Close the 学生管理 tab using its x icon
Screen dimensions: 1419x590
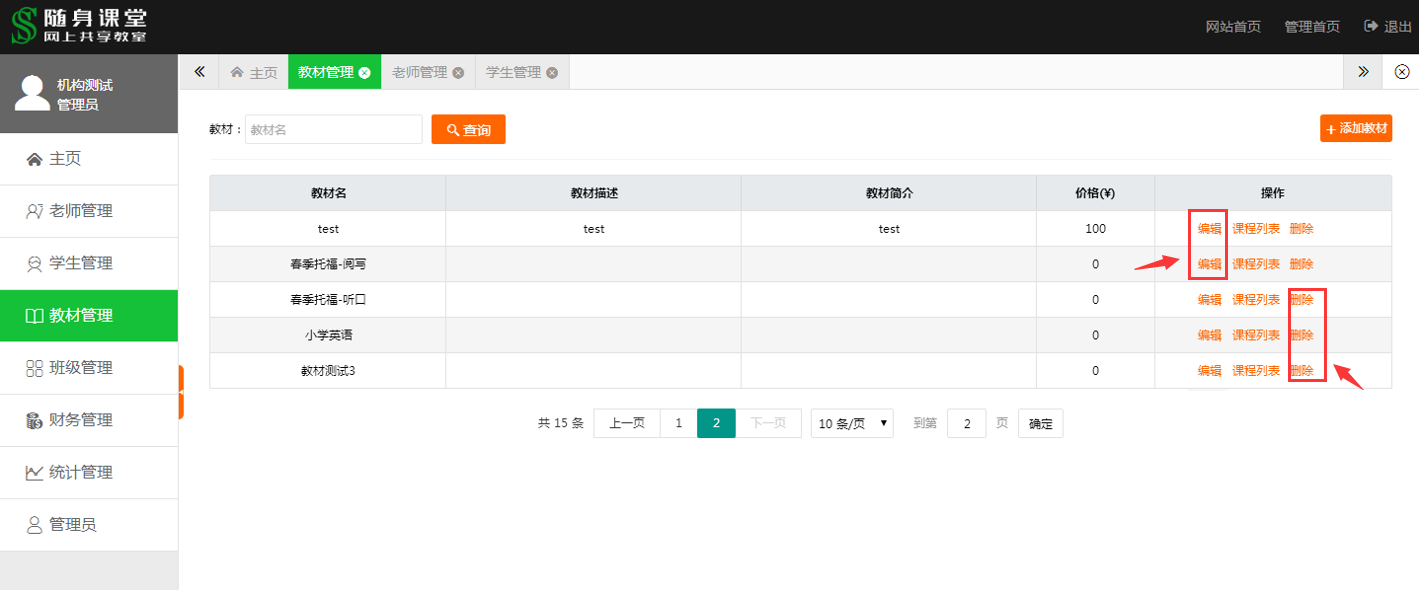[552, 73]
